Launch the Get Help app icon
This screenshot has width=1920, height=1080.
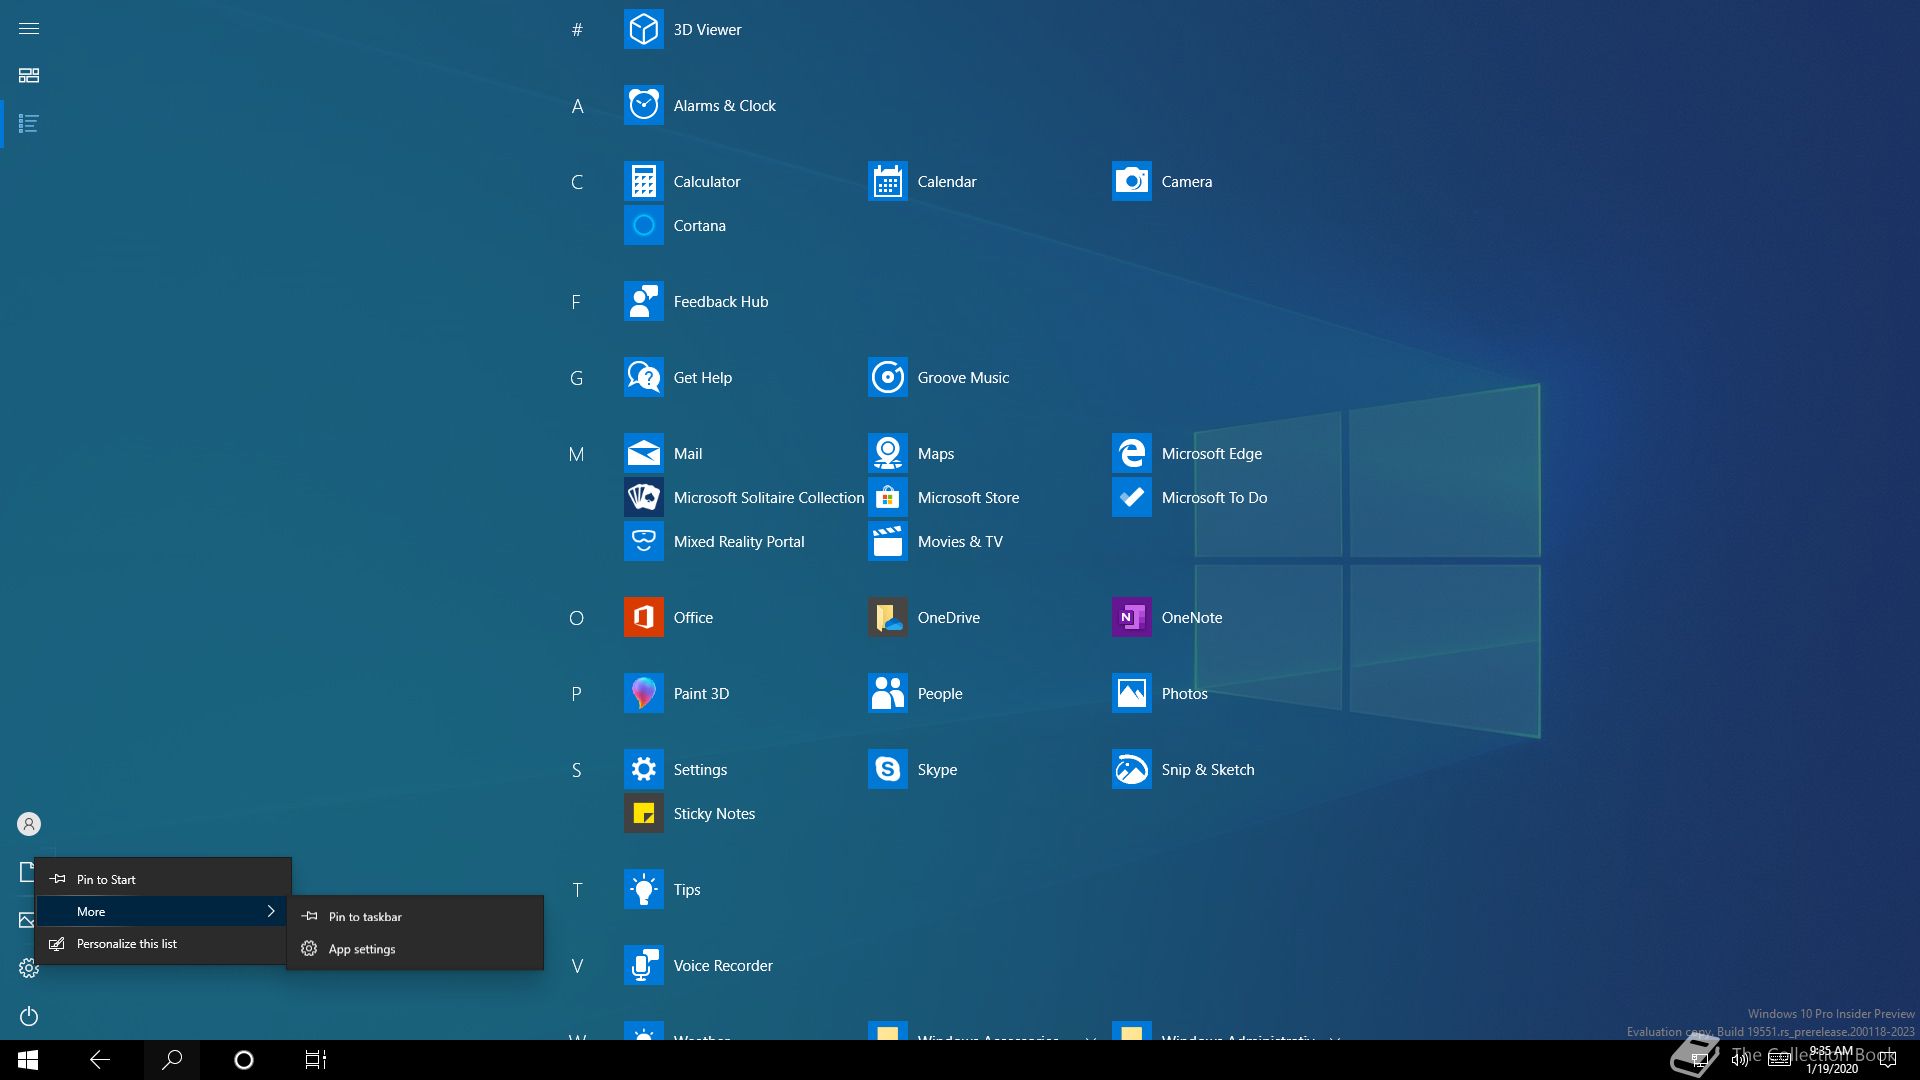tap(643, 377)
